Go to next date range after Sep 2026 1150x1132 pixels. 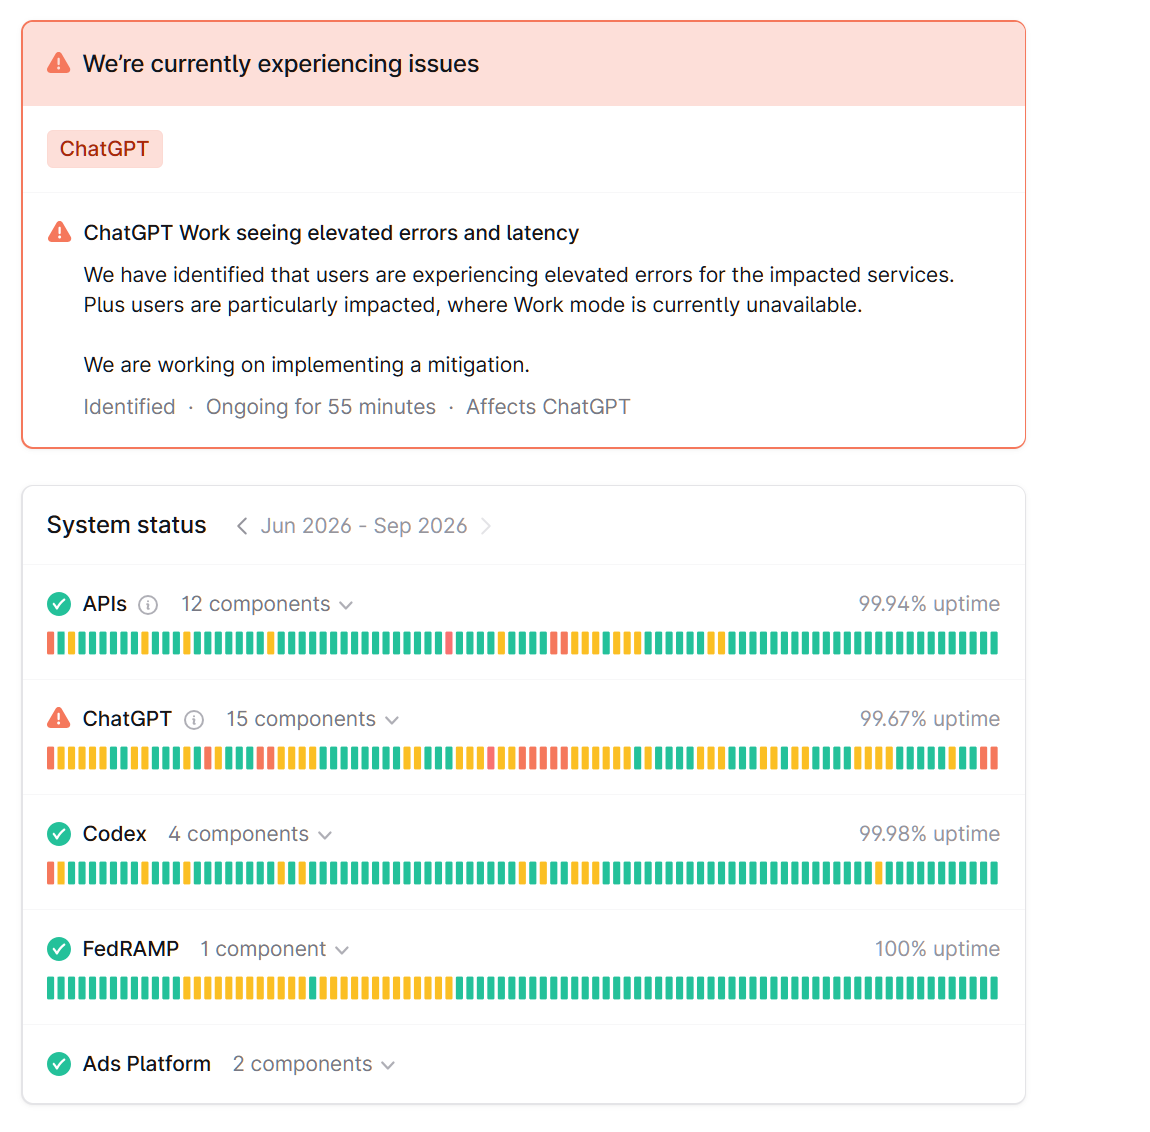click(486, 526)
